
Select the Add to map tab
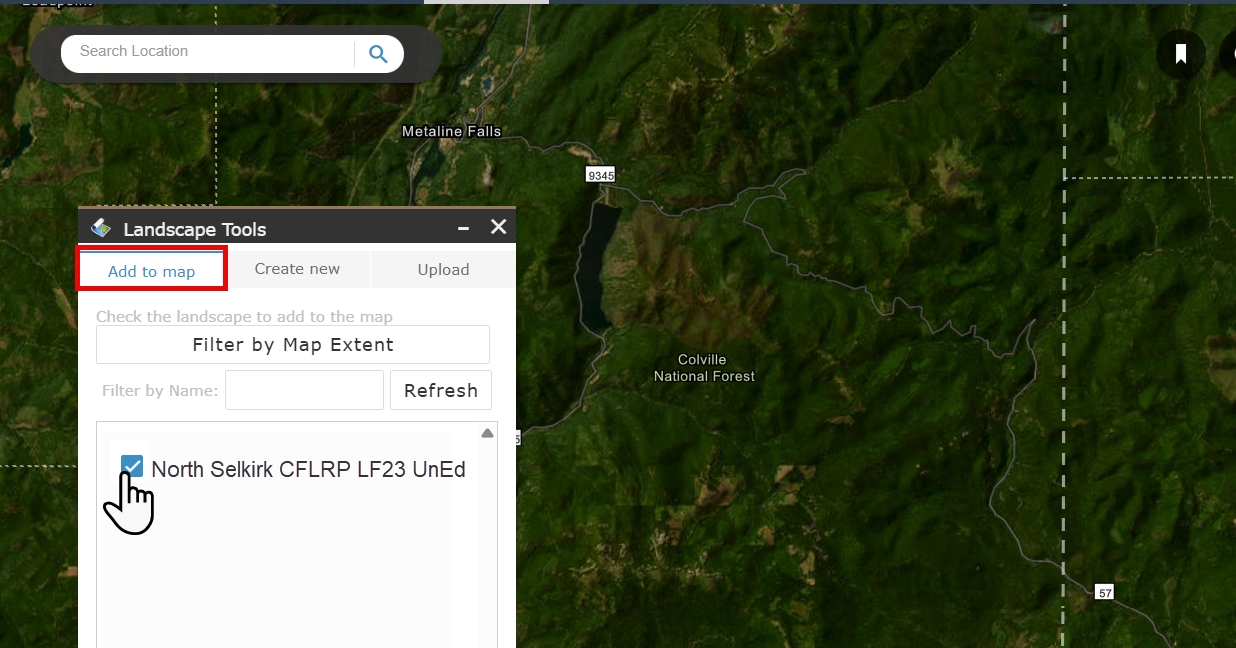tap(151, 271)
